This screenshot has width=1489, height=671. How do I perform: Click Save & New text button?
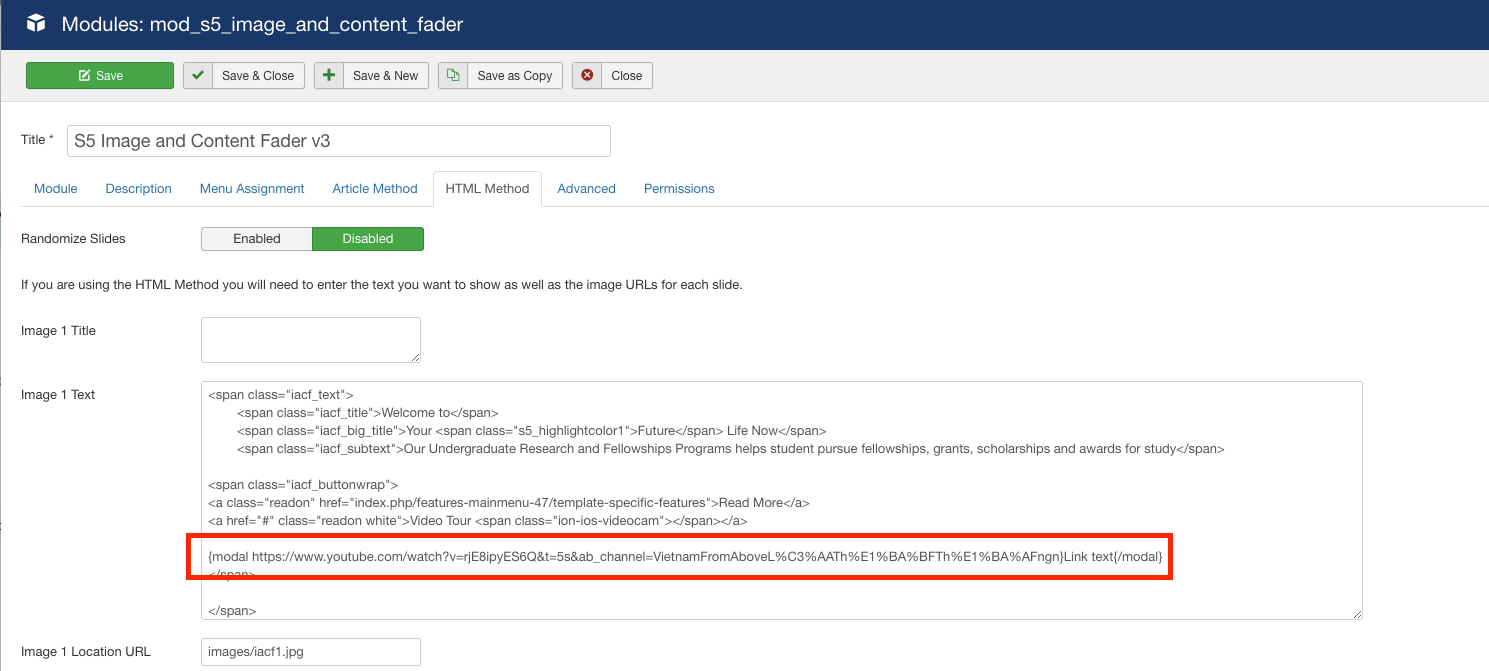[386, 76]
